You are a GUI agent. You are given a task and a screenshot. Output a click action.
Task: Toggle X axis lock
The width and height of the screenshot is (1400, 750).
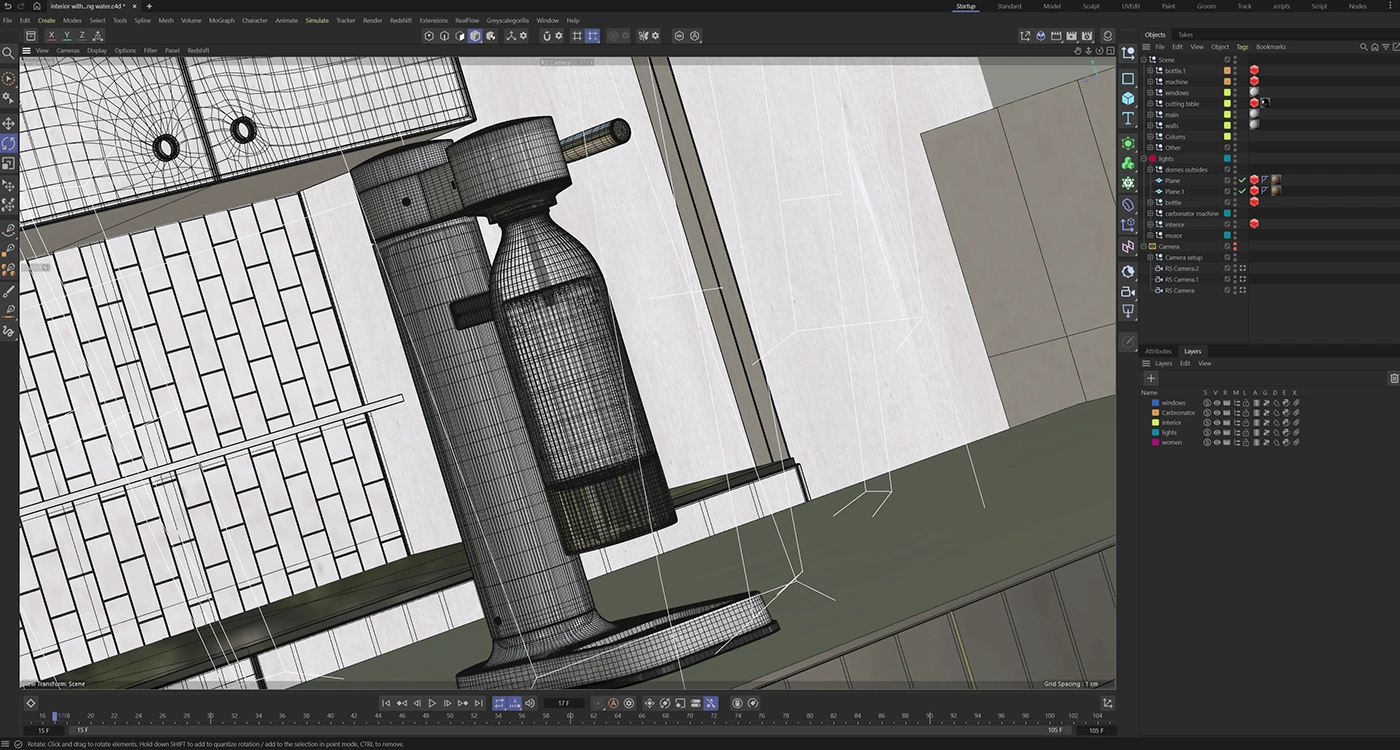52,36
